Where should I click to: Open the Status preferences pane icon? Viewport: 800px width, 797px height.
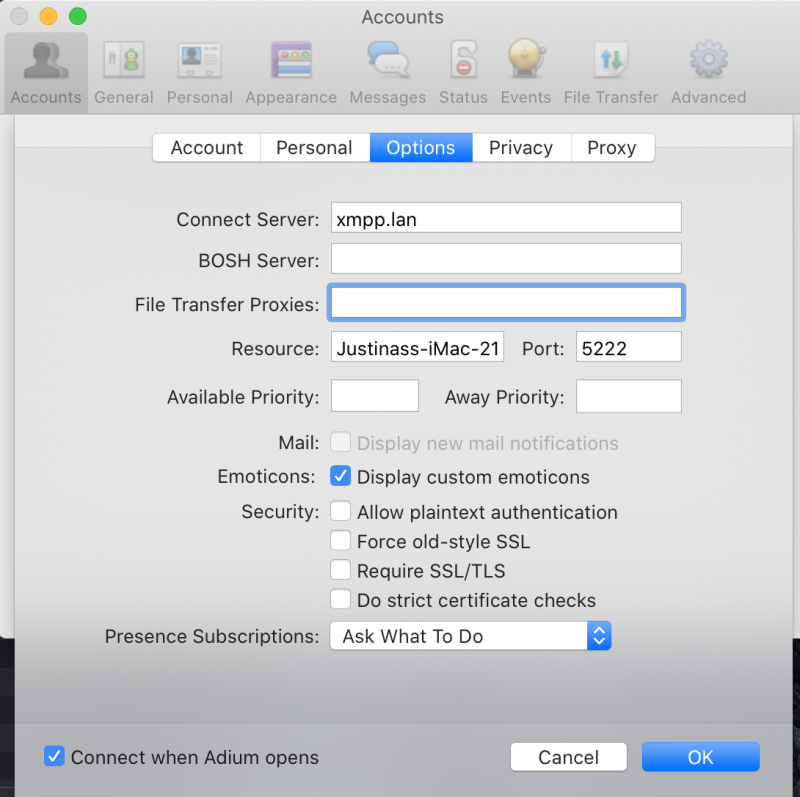tap(463, 72)
